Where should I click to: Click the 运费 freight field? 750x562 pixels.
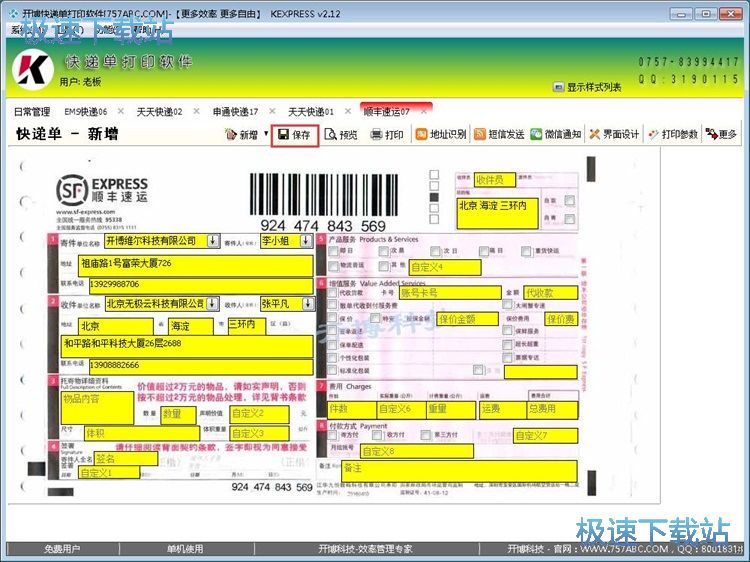(x=502, y=410)
